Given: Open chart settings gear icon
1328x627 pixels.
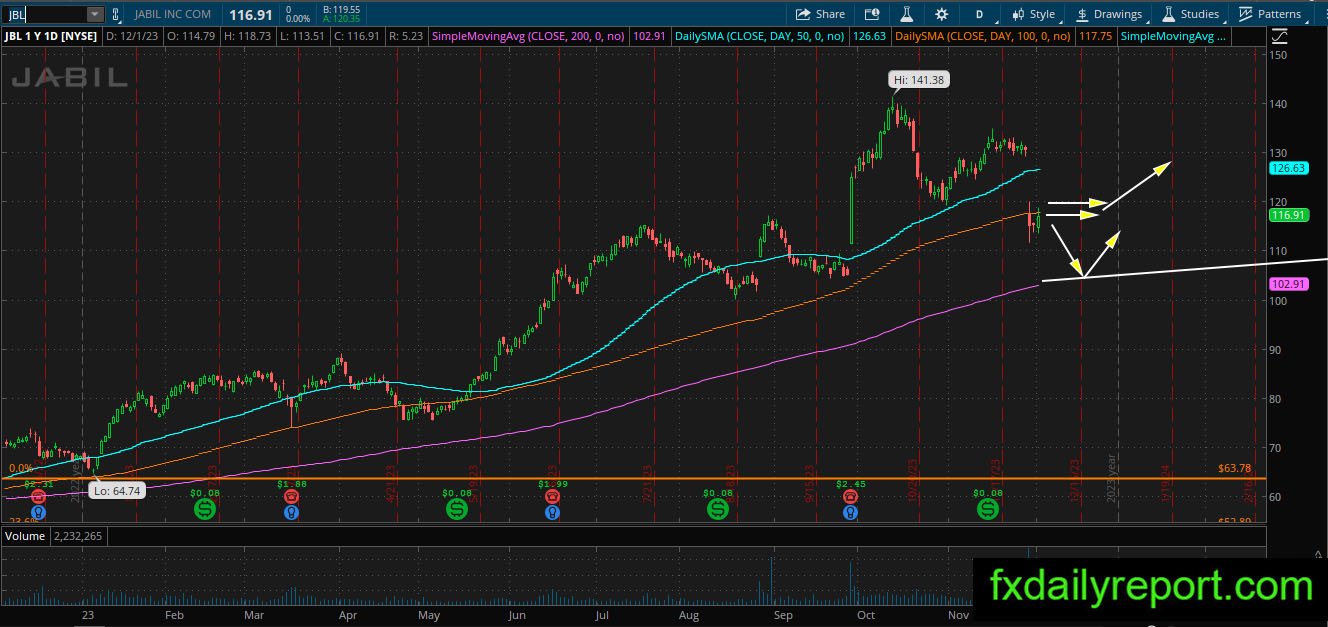Looking at the screenshot, I should 942,14.
